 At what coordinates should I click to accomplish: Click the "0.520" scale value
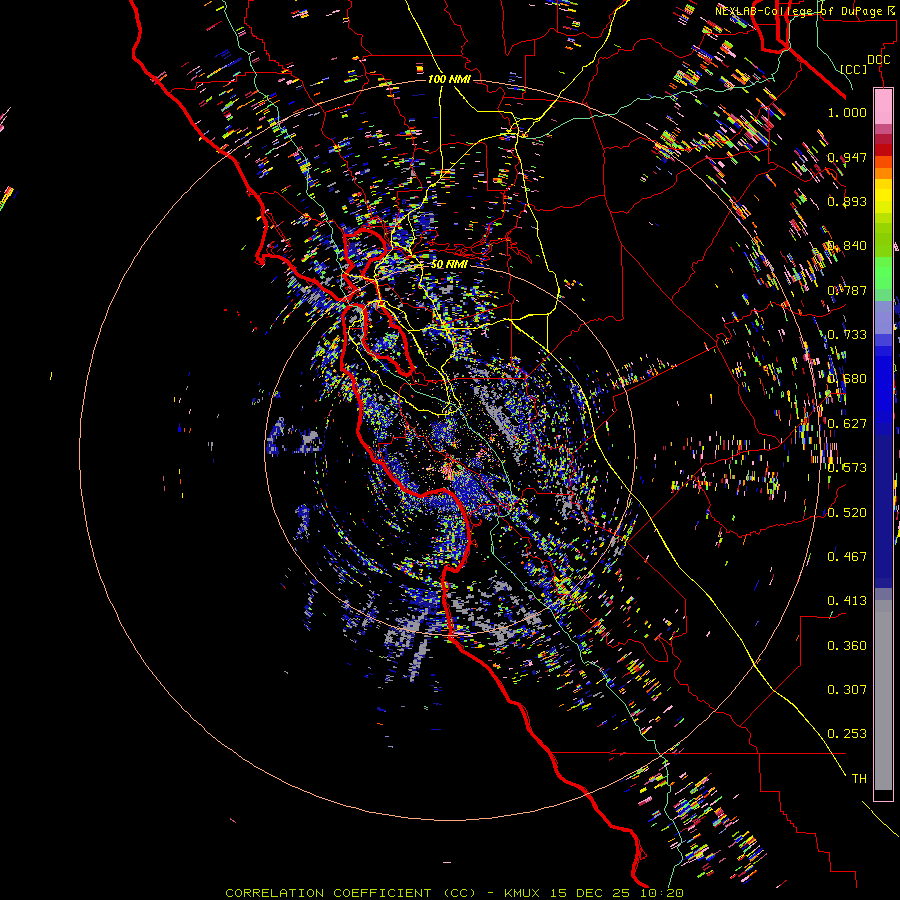point(847,512)
